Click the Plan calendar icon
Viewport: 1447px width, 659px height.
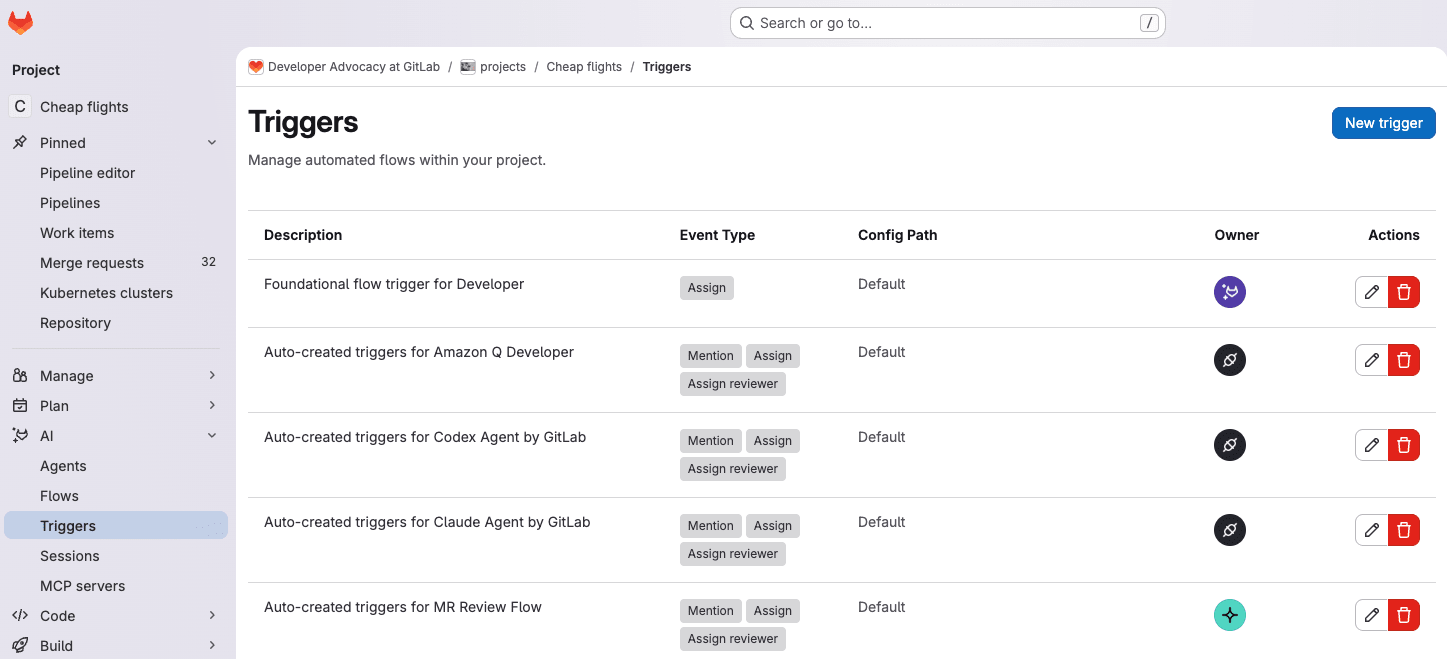coord(20,406)
